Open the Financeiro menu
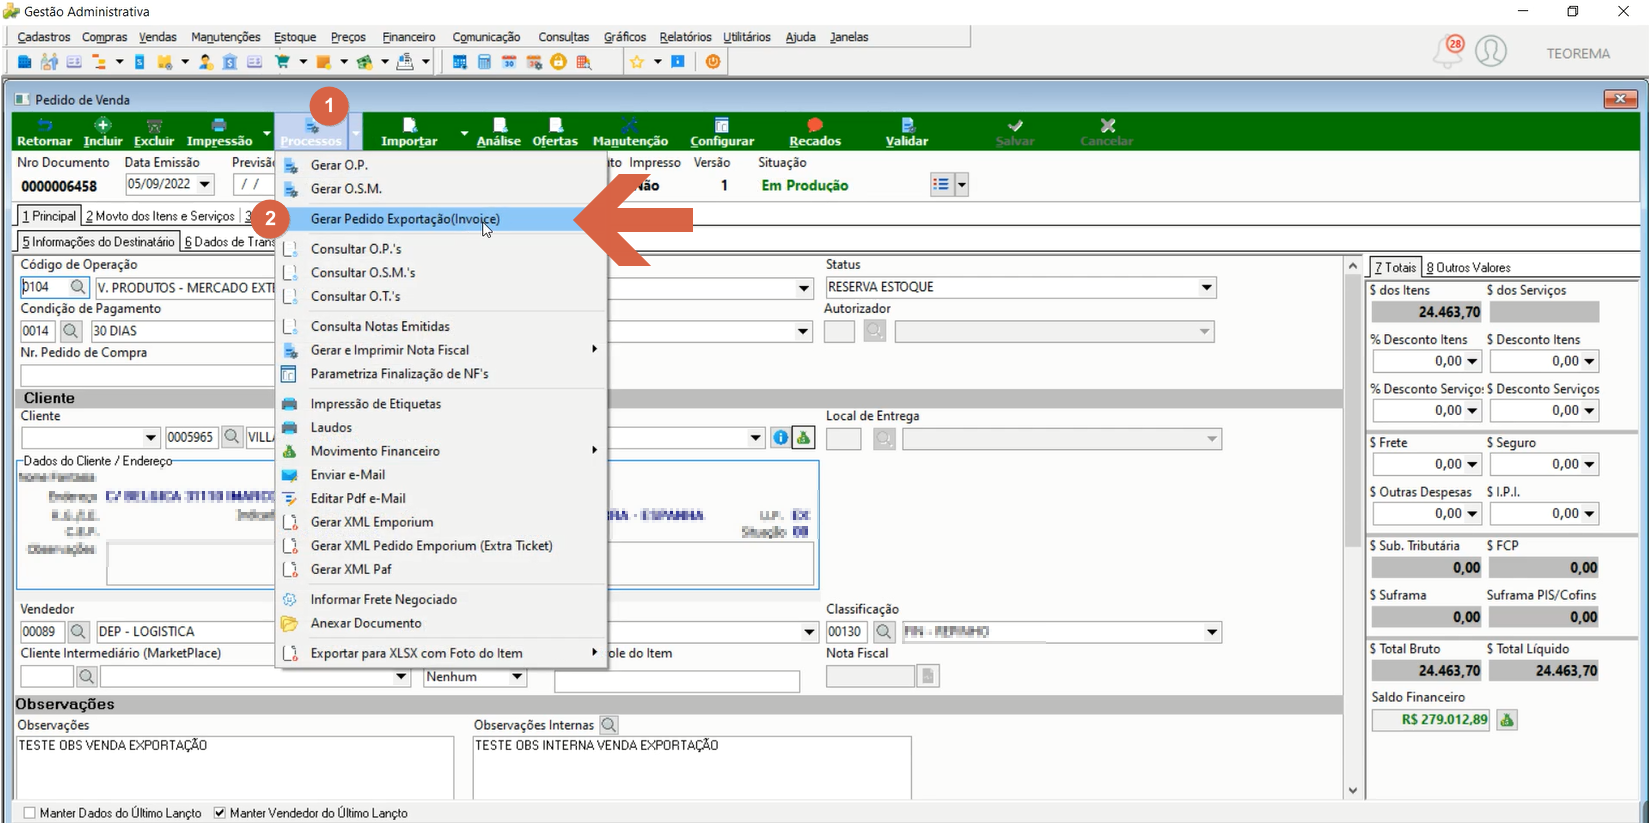 point(409,37)
